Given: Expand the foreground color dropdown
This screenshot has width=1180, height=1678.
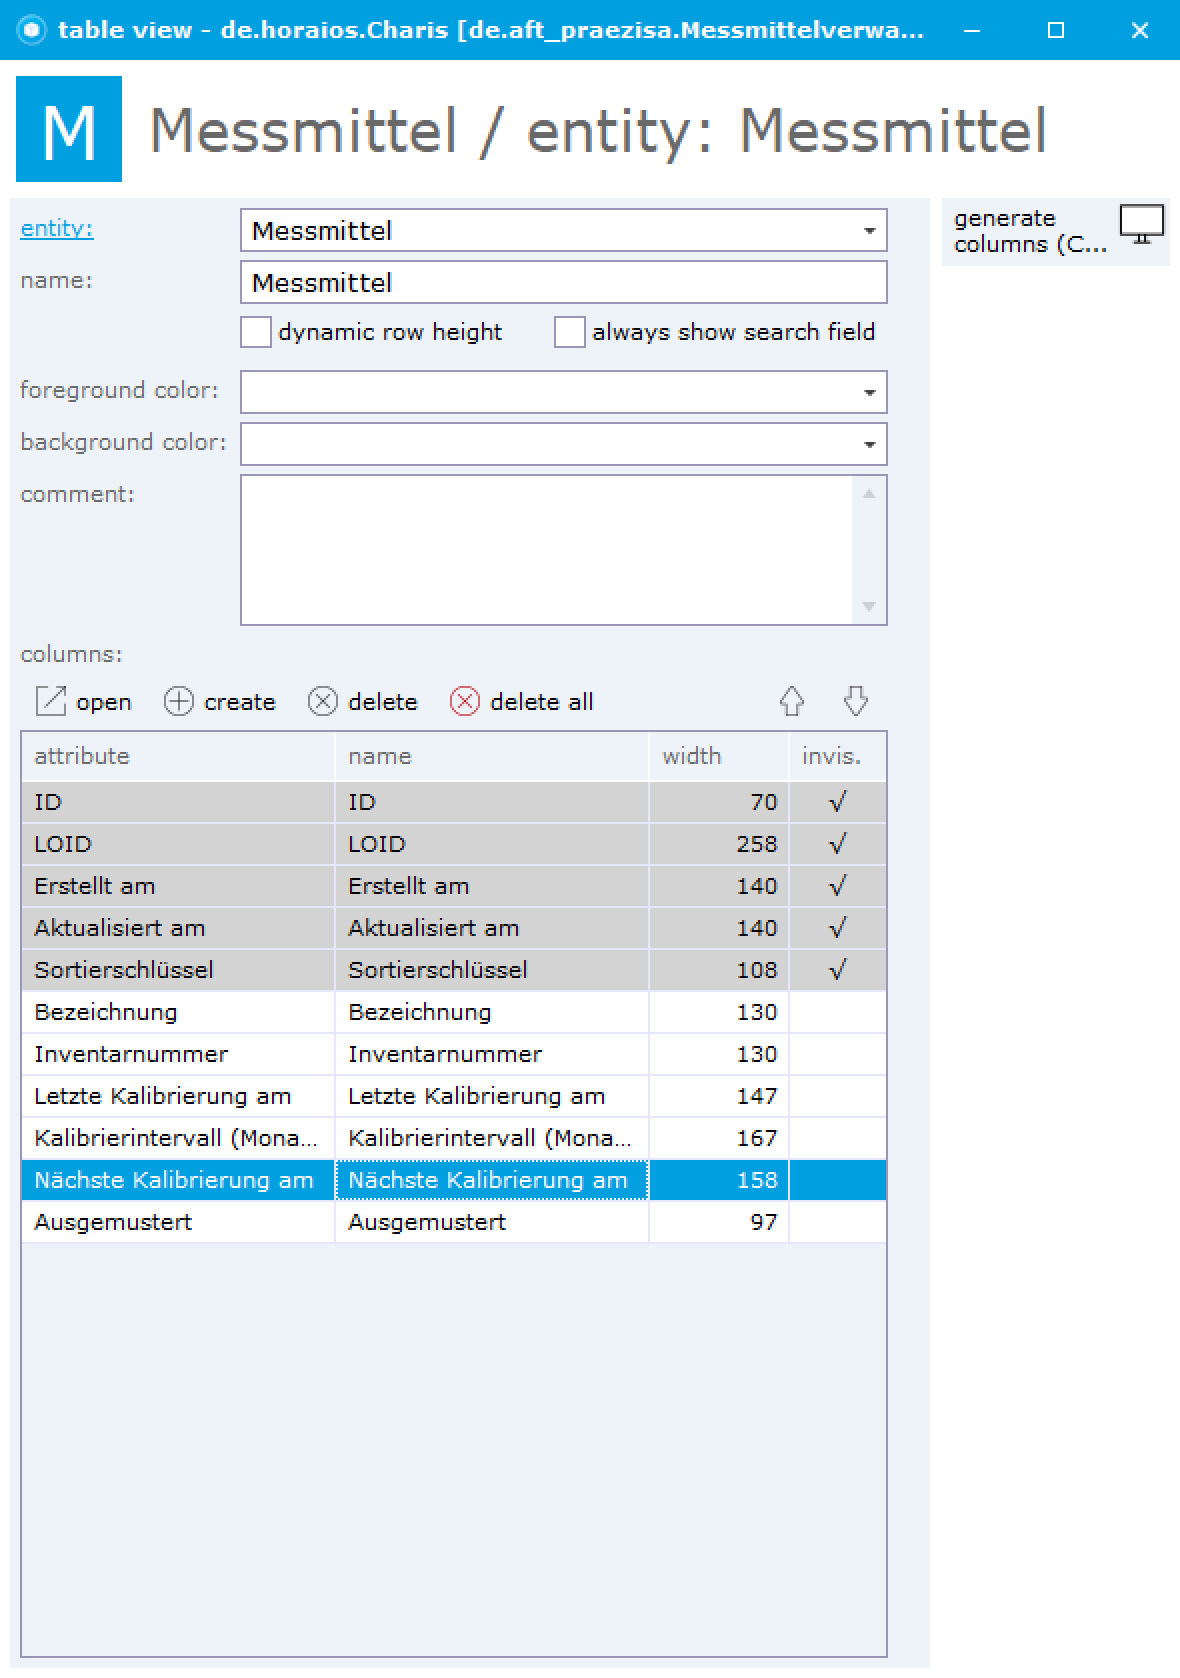Looking at the screenshot, I should pyautogui.click(x=870, y=393).
